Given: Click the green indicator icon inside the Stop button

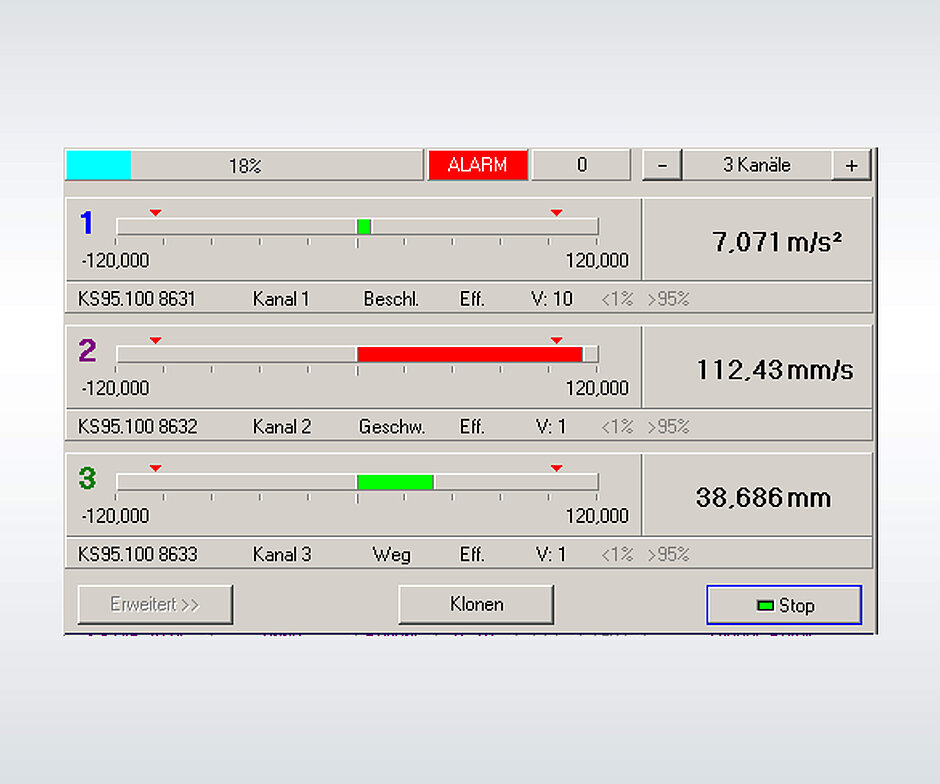Looking at the screenshot, I should click(x=763, y=604).
